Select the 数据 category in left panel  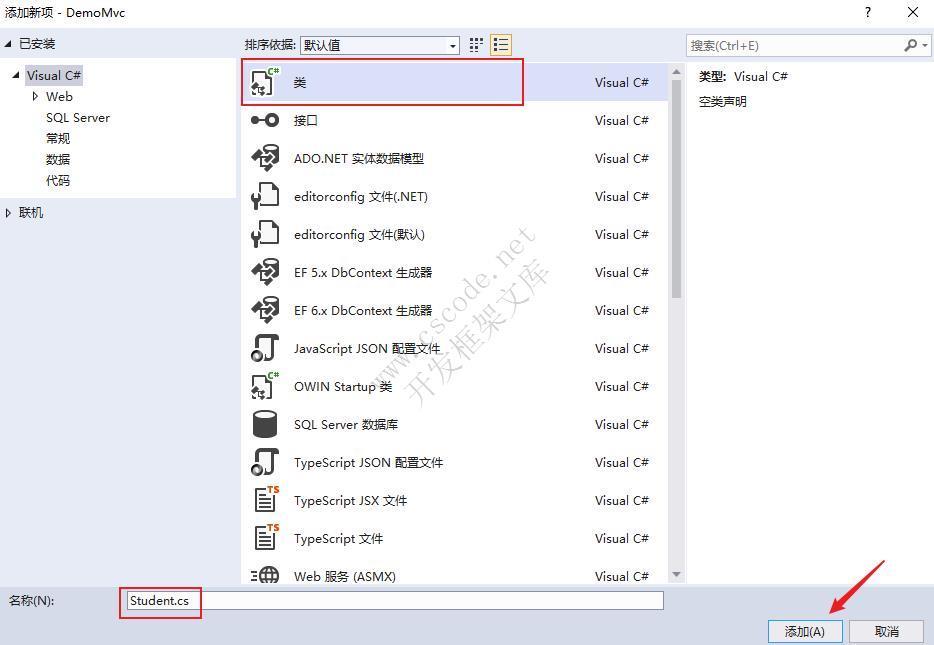point(58,159)
